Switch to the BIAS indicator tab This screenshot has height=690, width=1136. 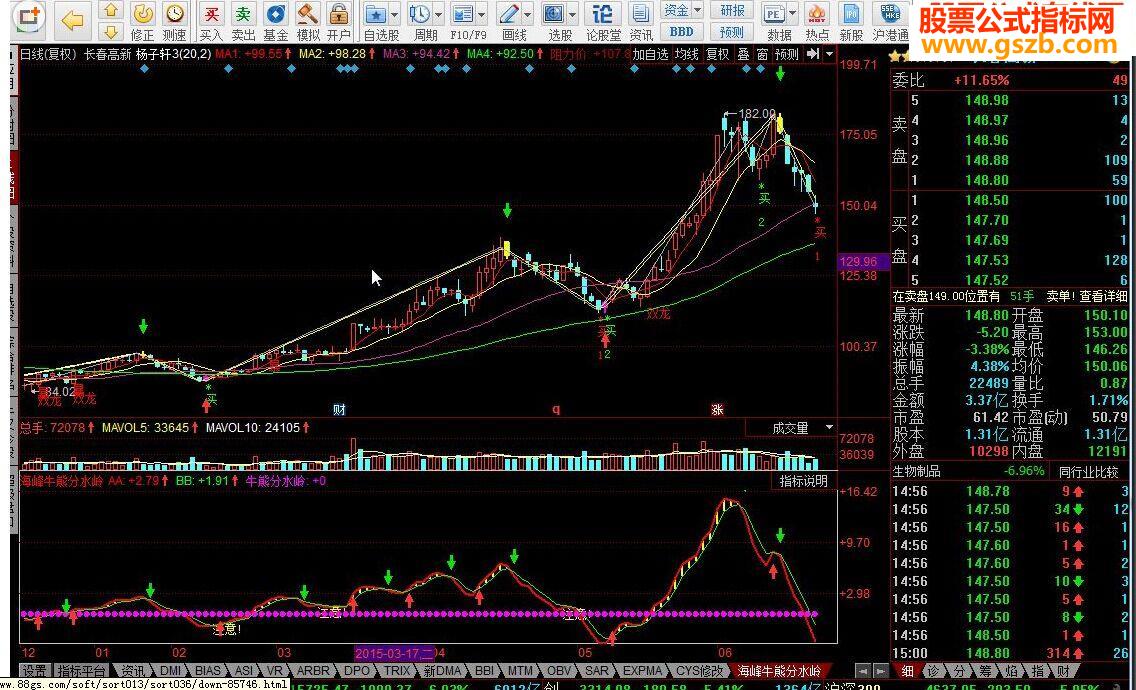point(208,670)
